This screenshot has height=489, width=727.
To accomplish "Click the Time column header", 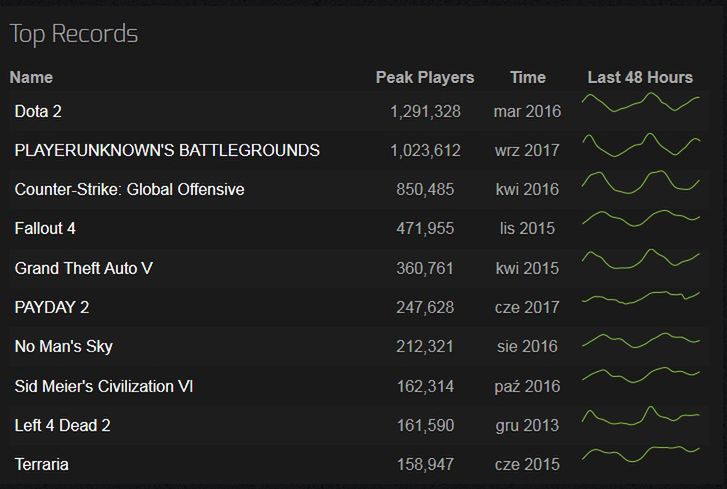I will (528, 77).
